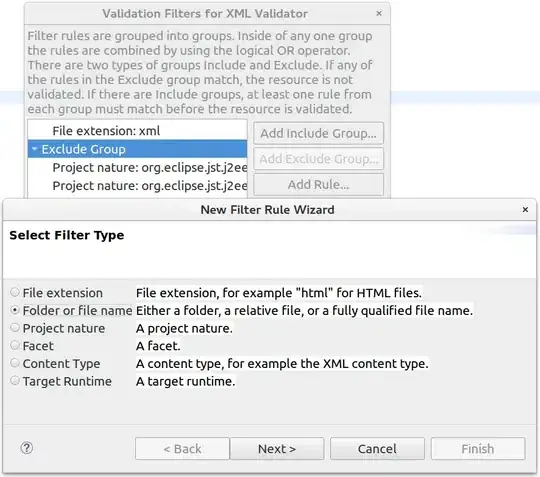Select the File extension: xml rule
Viewport: 540px width, 477px height.
tap(137, 131)
